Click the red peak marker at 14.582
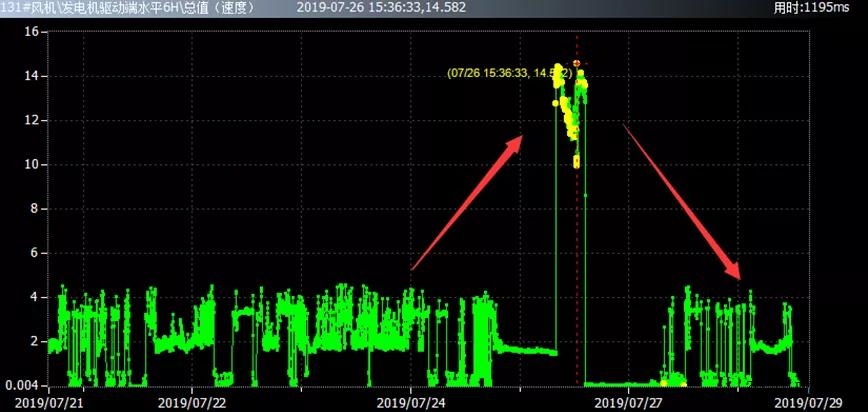 point(577,63)
